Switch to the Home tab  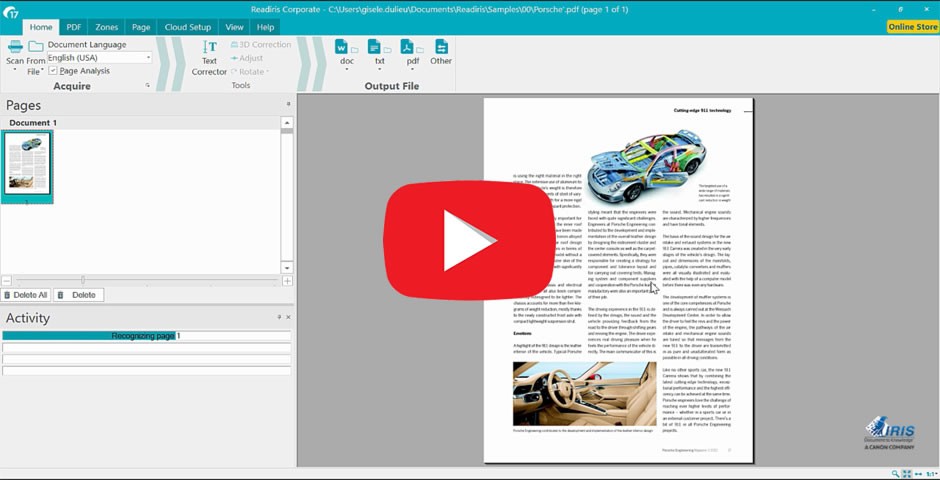(41, 27)
